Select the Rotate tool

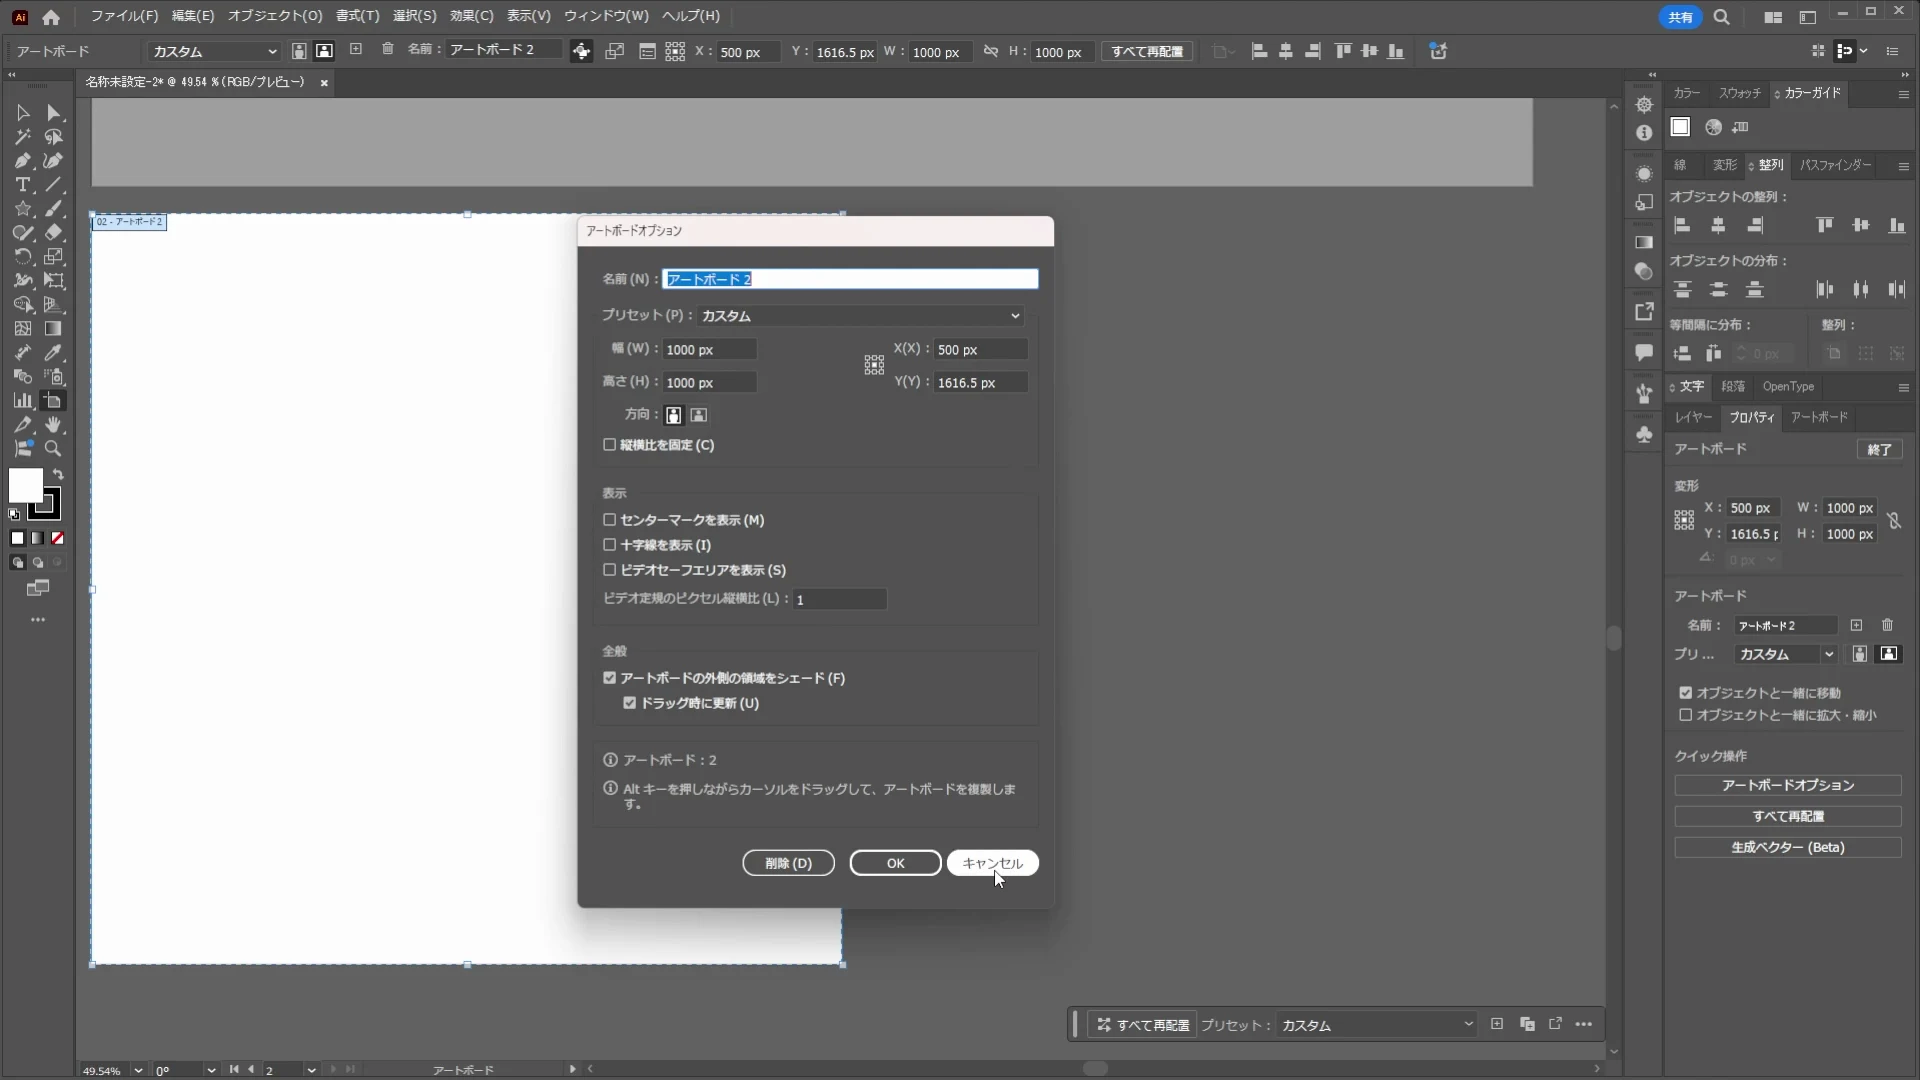point(22,257)
